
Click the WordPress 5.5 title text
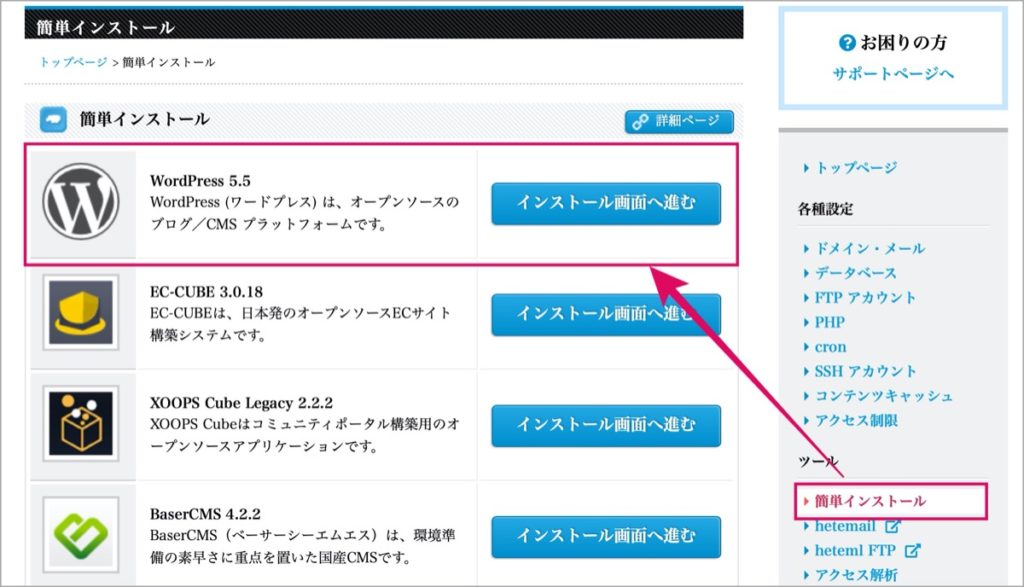point(200,180)
